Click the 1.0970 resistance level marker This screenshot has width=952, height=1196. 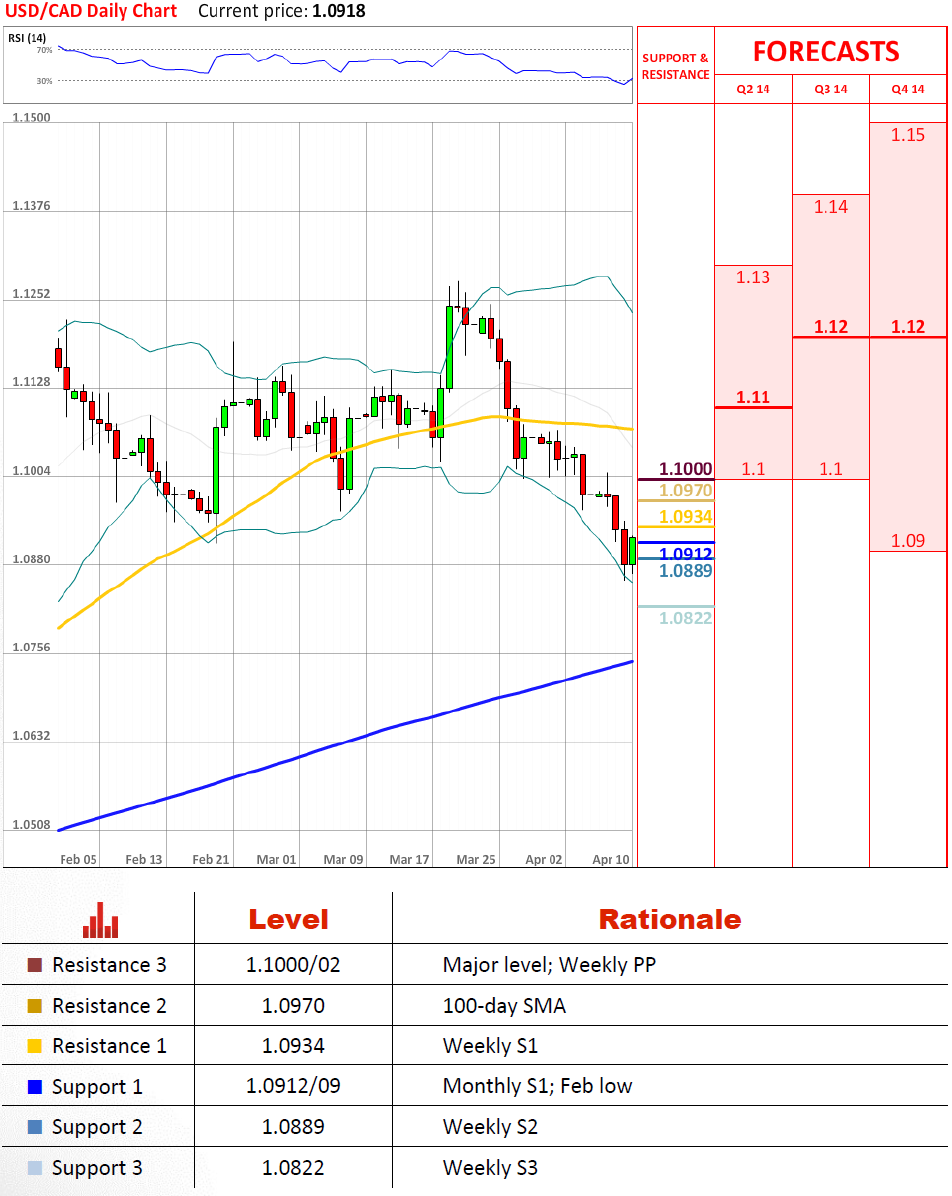tap(685, 490)
